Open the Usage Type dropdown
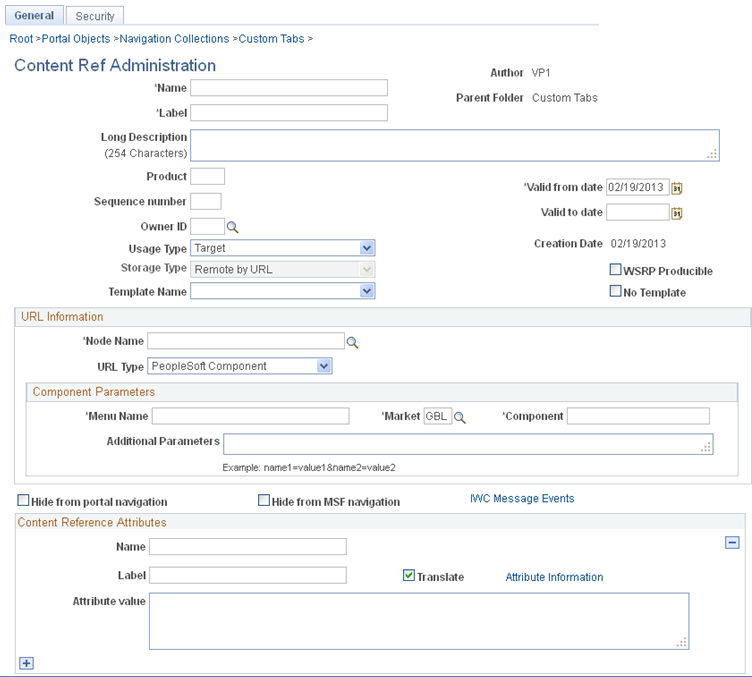Screen dimensions: 752x677 tap(282, 248)
